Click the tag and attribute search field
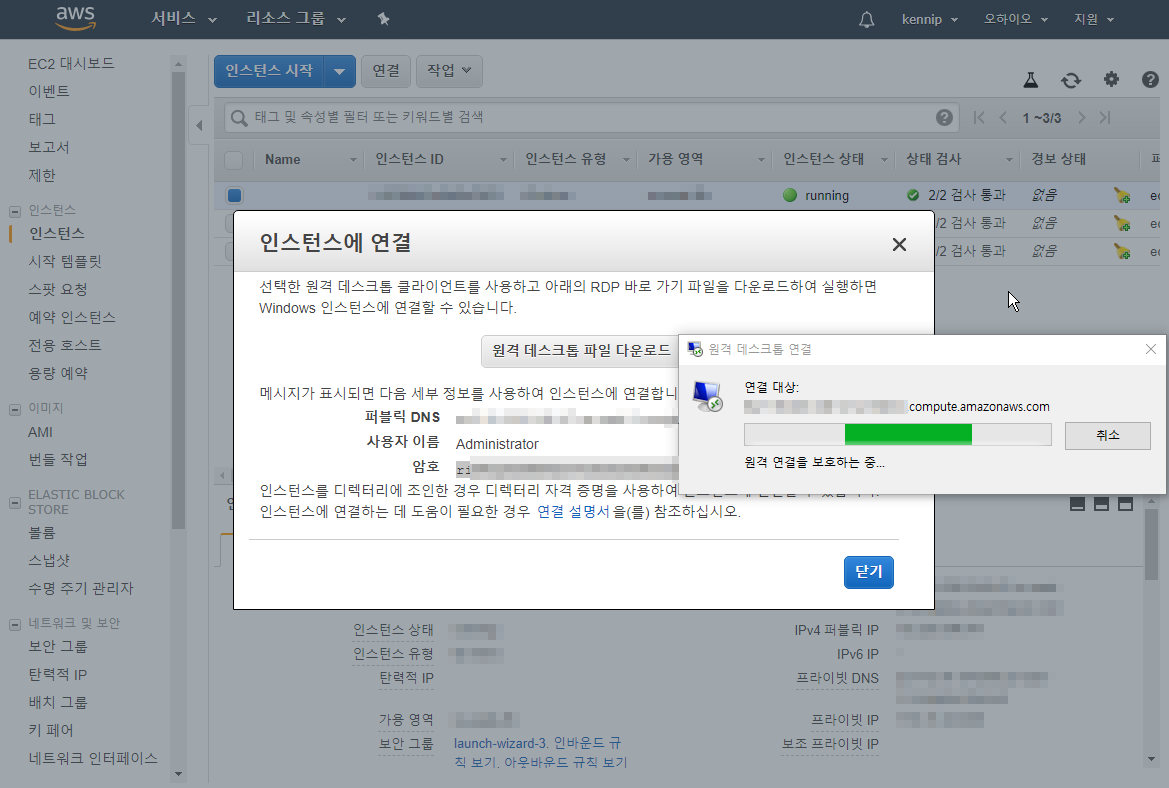This screenshot has height=788, width=1169. 593,118
